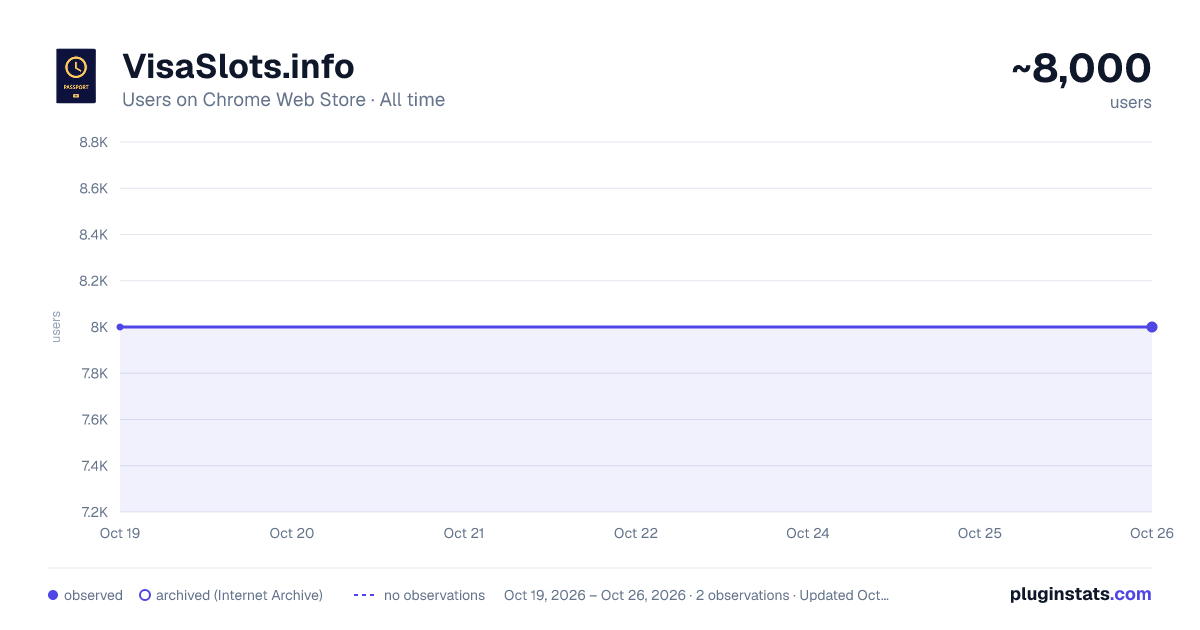Click the 8K y-axis label
The image size is (1200, 630).
click(99, 327)
